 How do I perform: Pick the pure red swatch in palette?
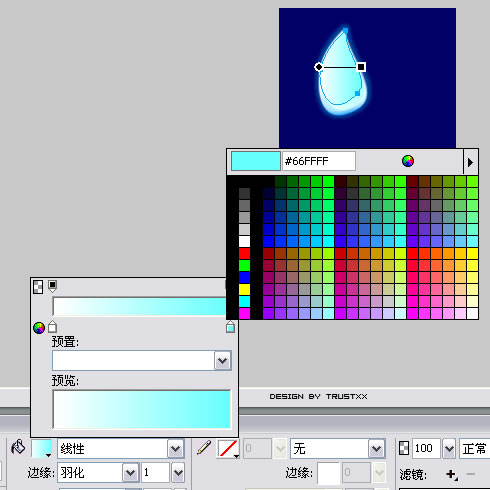pyautogui.click(x=244, y=253)
